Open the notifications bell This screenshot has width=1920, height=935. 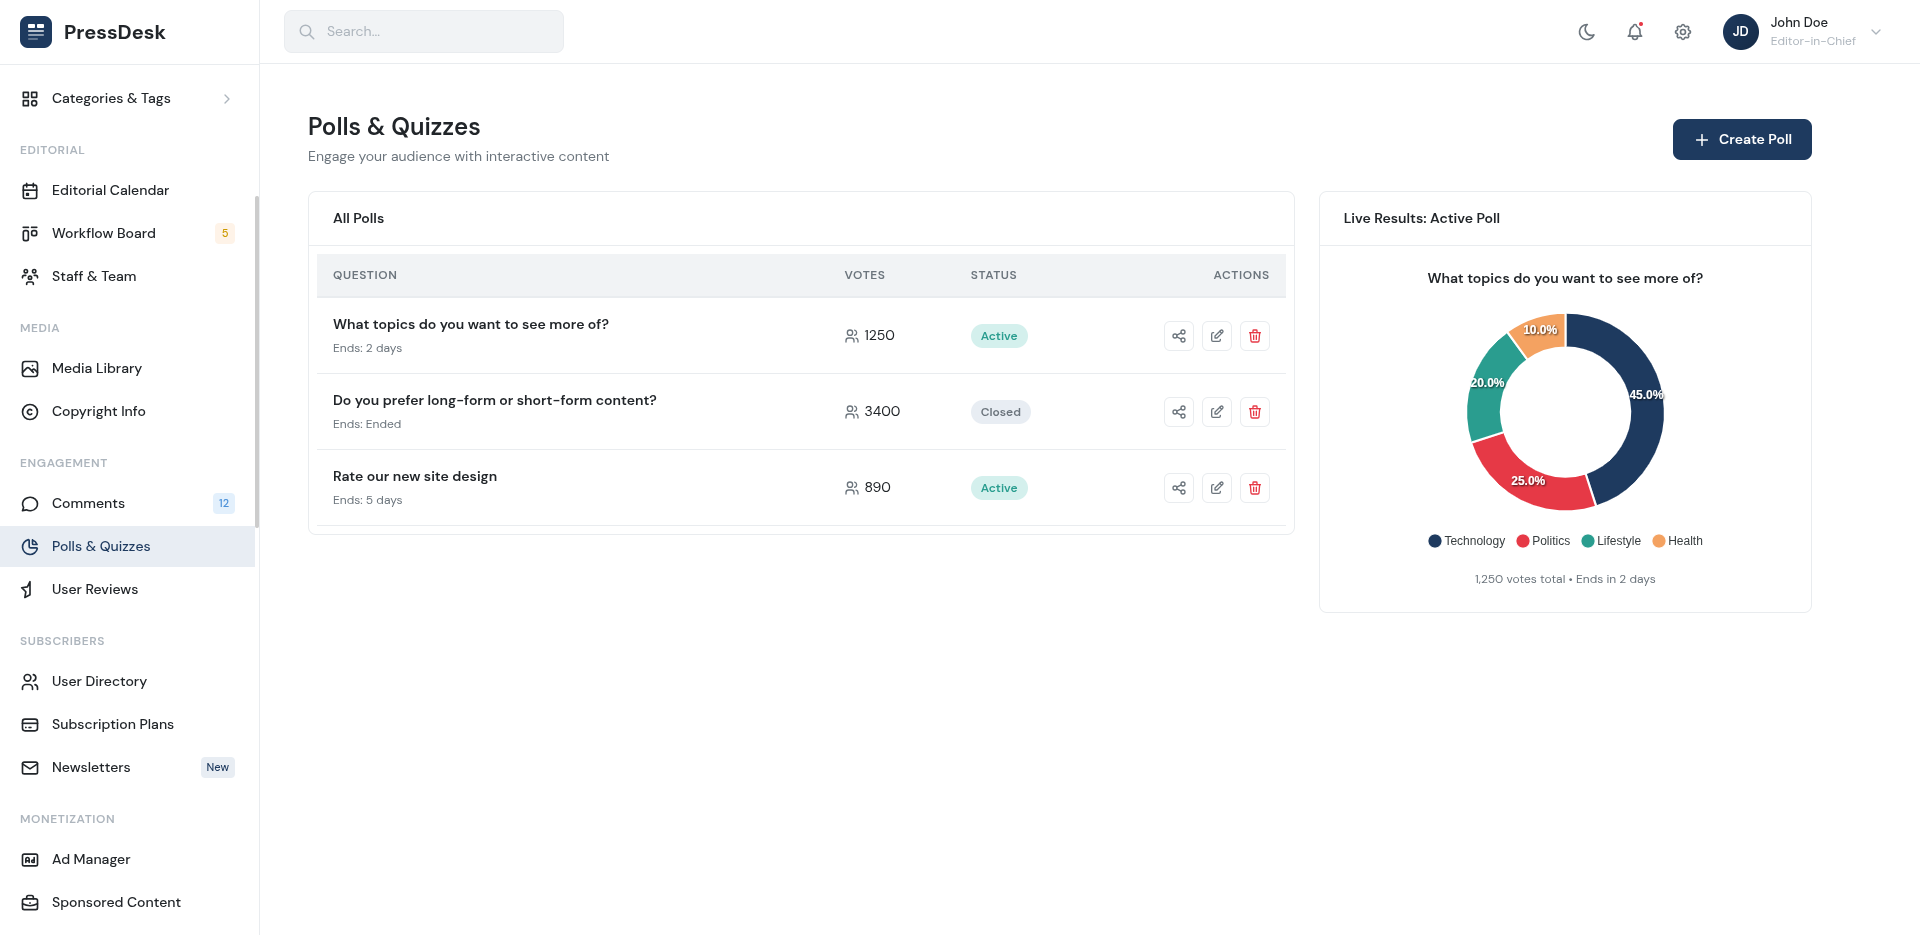click(x=1635, y=32)
